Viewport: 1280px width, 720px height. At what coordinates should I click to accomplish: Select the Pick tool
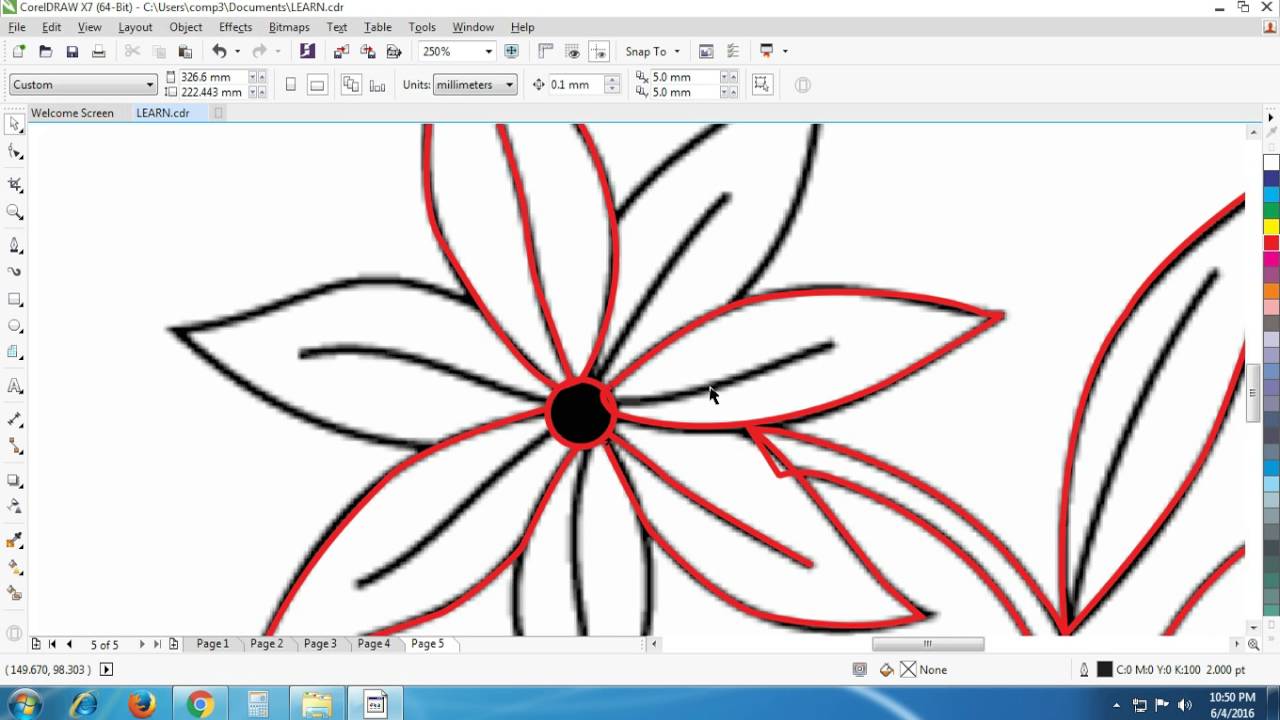14,124
